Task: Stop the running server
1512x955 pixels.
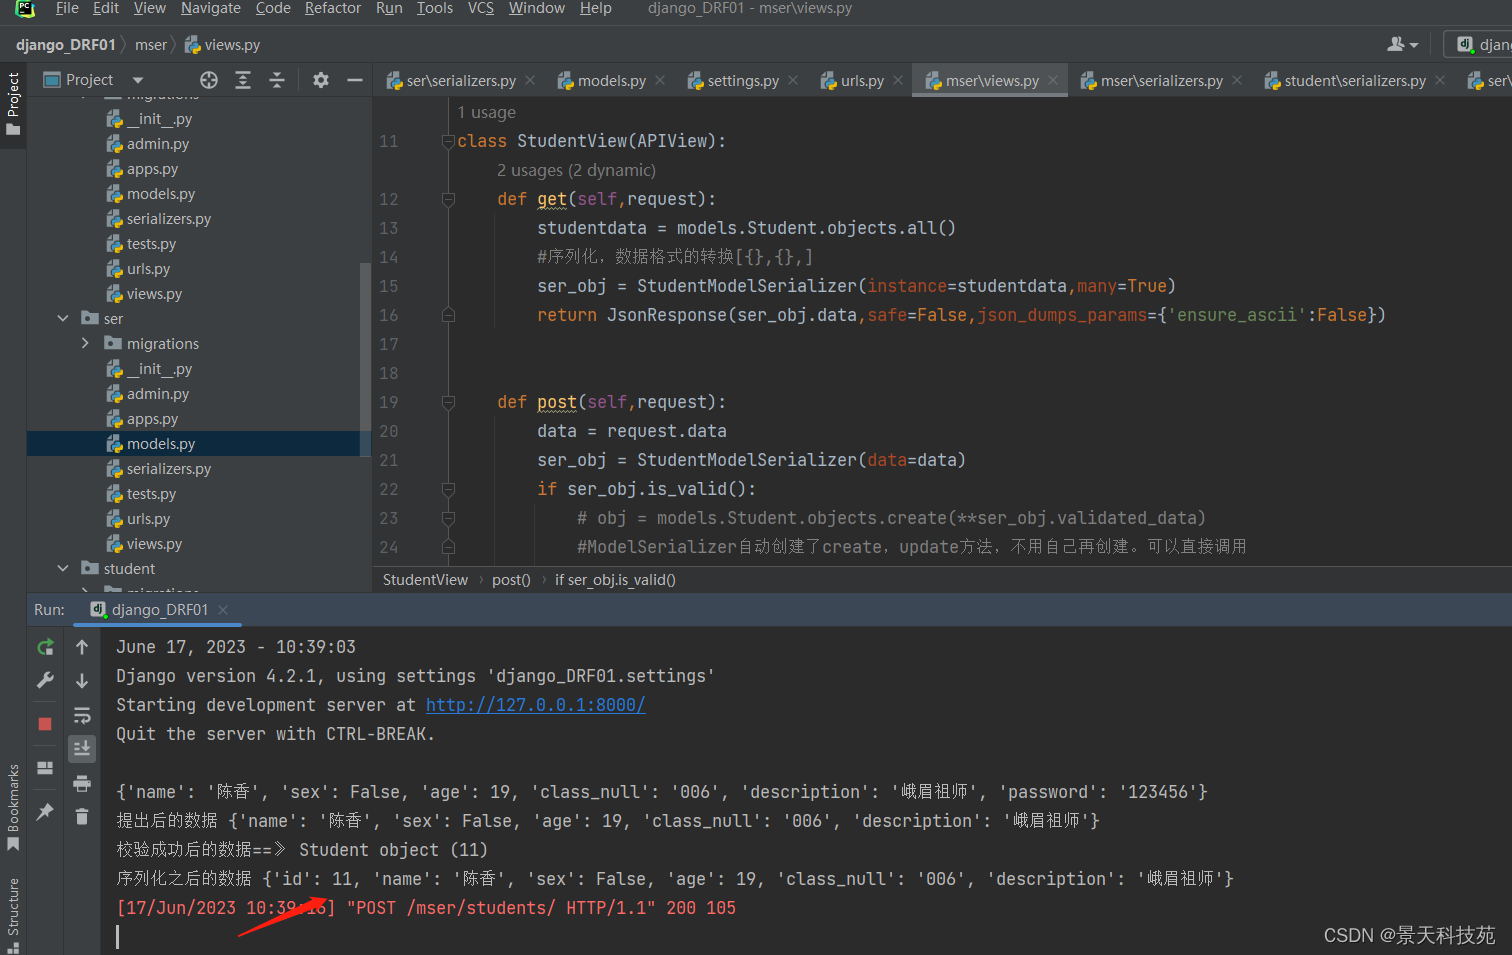Action: click(45, 723)
